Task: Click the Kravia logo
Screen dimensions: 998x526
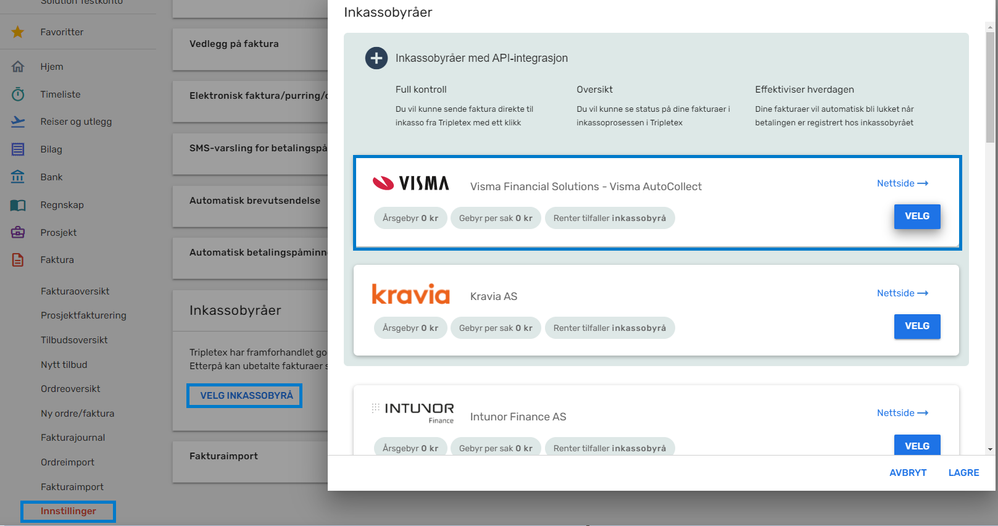Action: tap(411, 294)
